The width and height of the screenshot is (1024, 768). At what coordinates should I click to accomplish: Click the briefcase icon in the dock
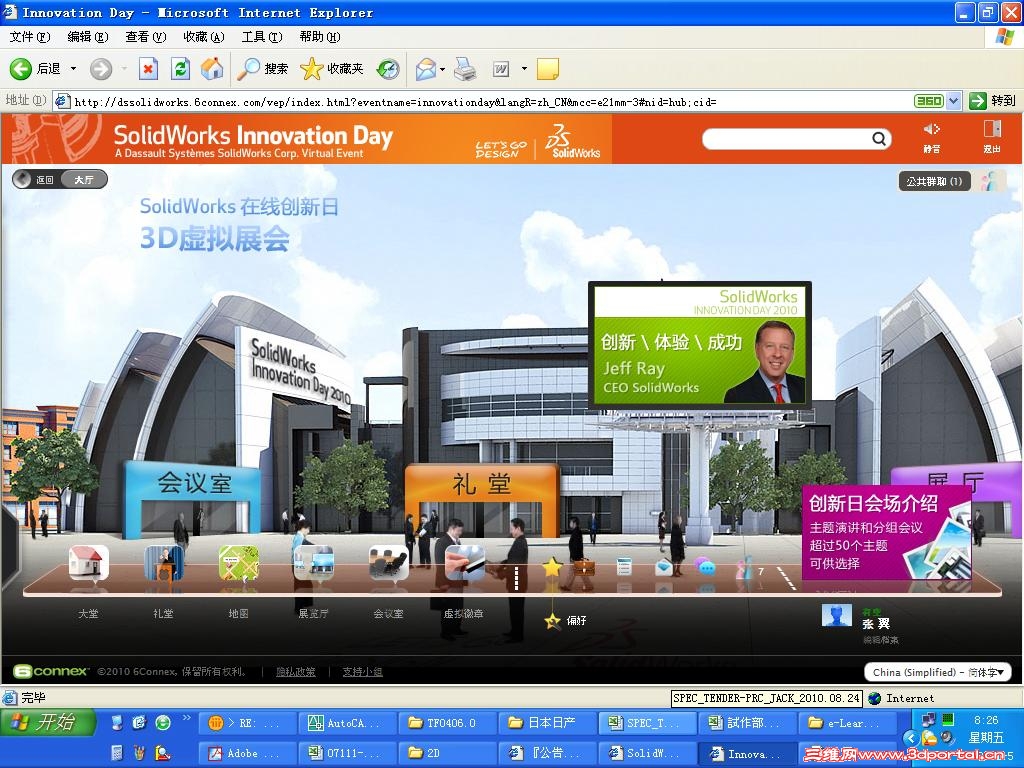(584, 567)
